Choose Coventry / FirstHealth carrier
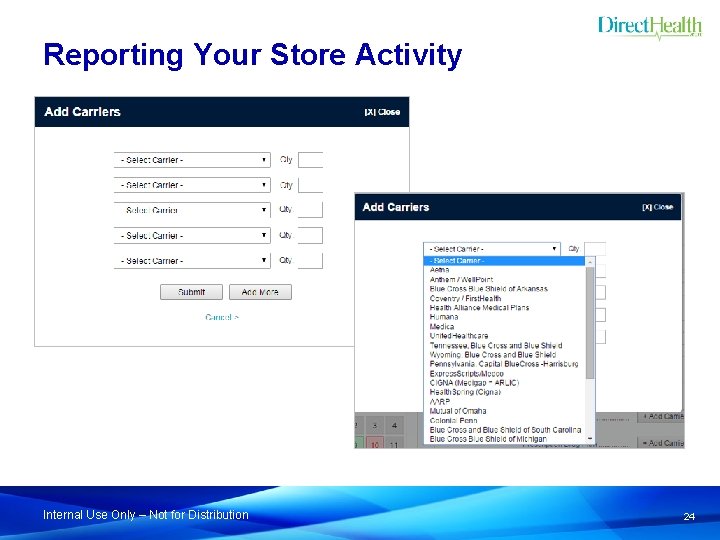The width and height of the screenshot is (720, 540). coord(504,298)
